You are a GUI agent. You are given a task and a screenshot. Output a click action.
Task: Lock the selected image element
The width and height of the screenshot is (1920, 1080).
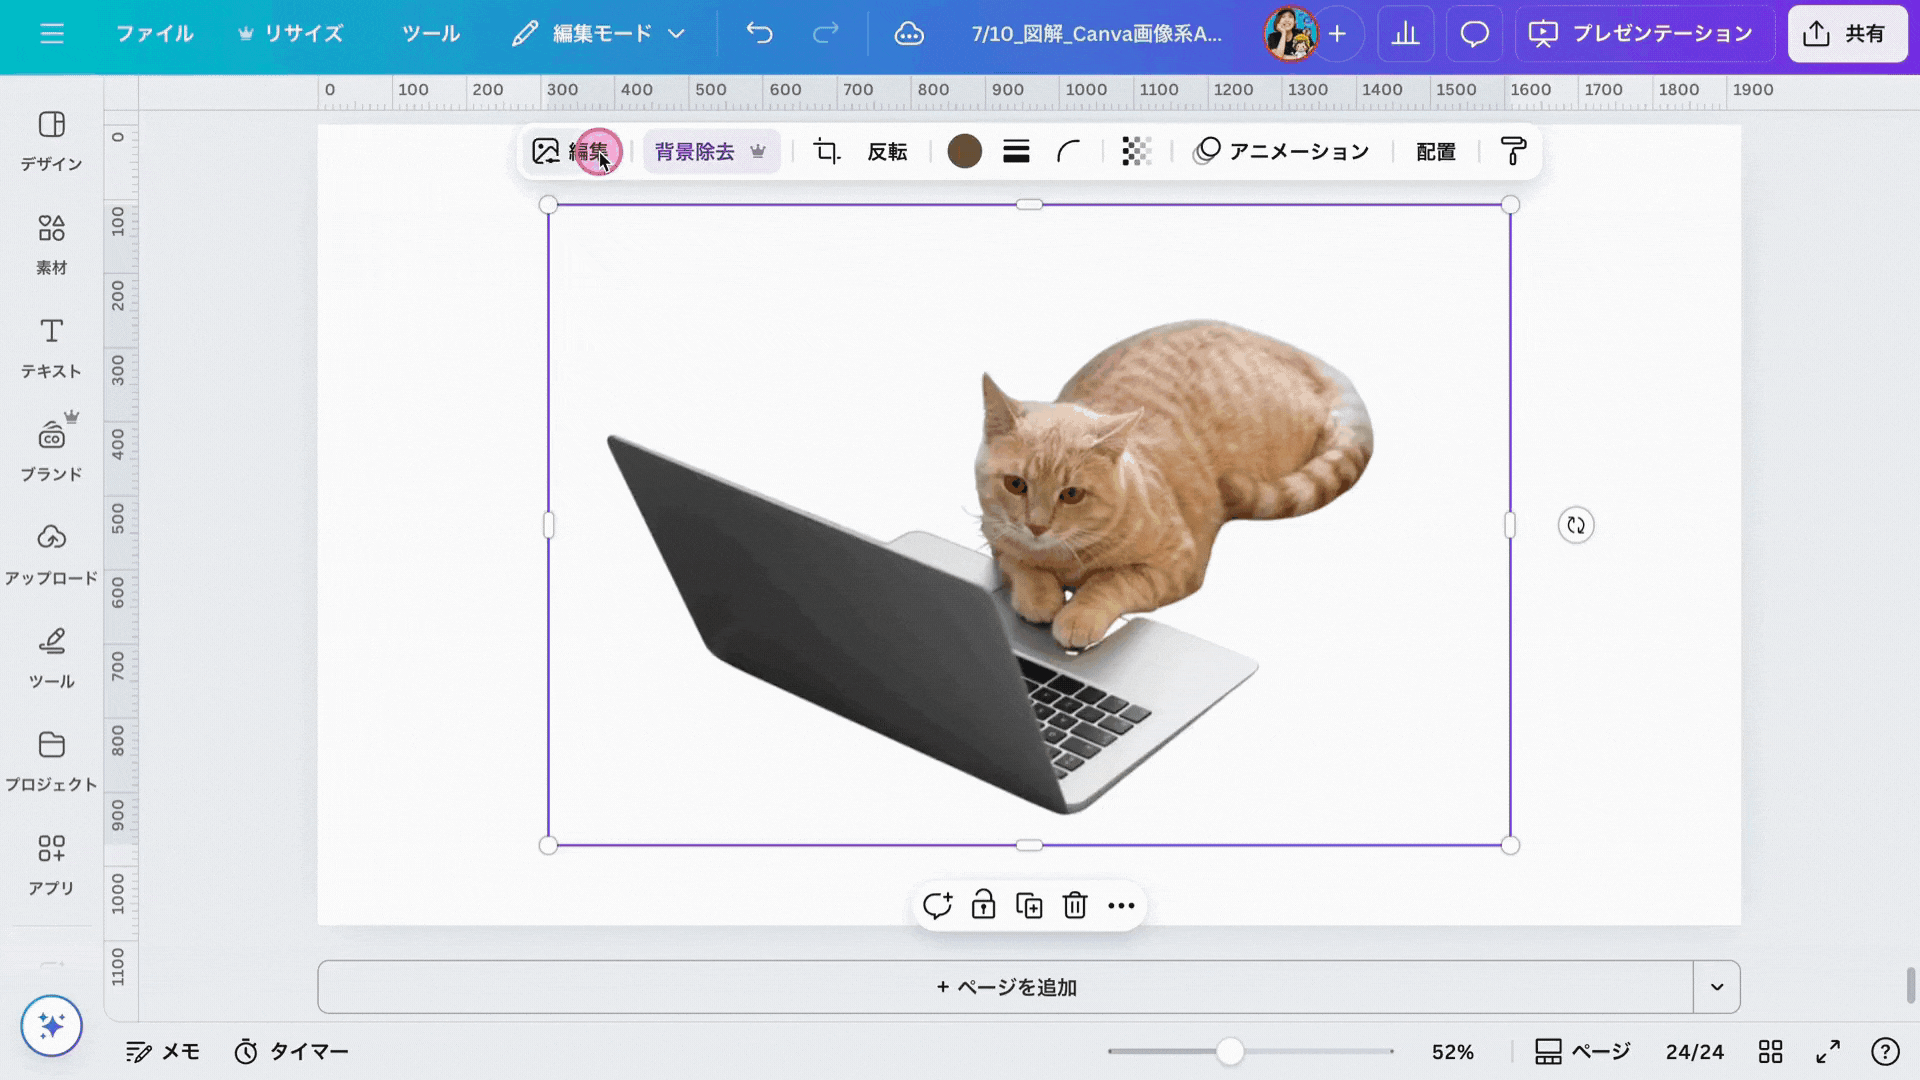983,906
